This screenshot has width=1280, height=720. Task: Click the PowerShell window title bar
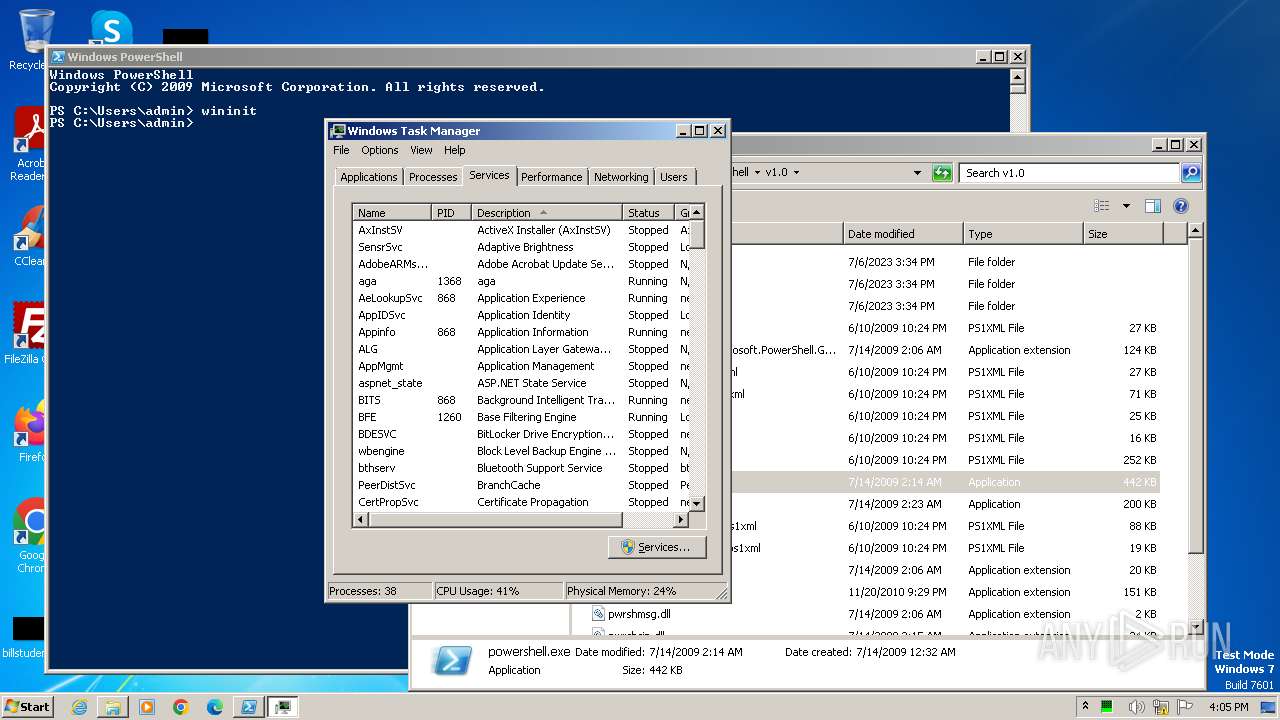tap(510, 57)
